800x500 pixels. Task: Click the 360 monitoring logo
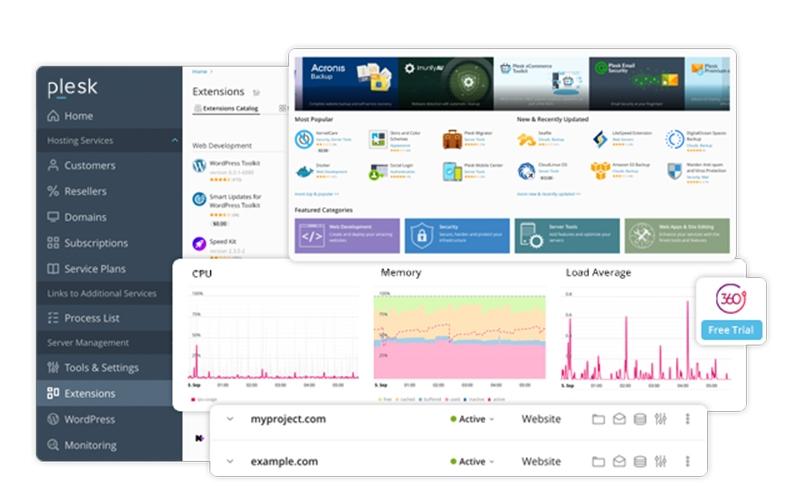[x=731, y=298]
